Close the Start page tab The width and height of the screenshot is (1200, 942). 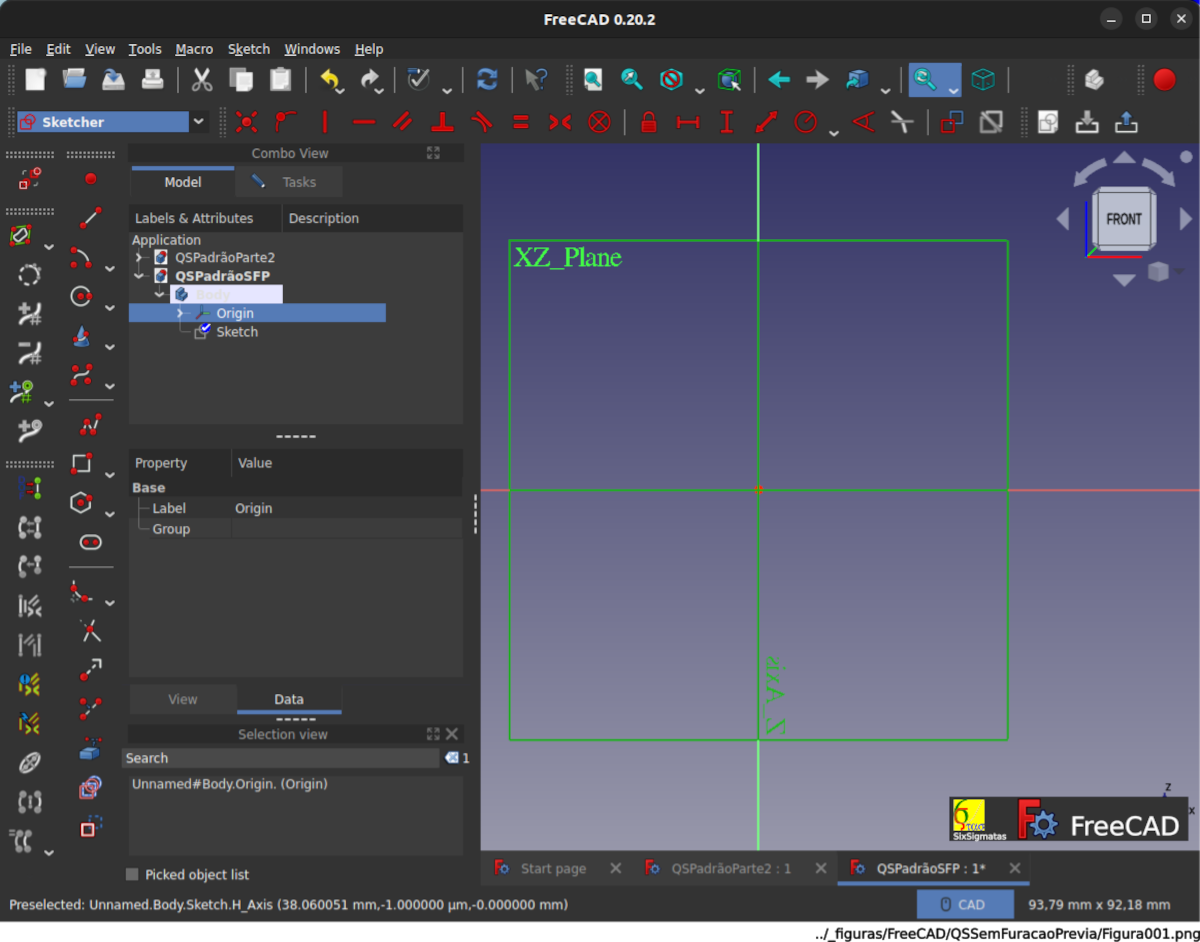point(616,868)
